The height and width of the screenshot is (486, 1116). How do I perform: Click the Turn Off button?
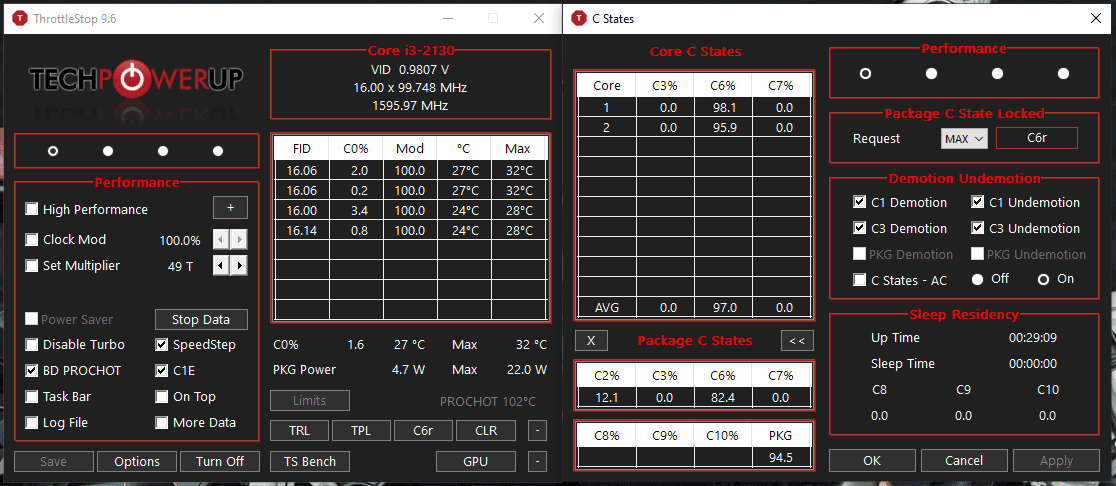[220, 461]
